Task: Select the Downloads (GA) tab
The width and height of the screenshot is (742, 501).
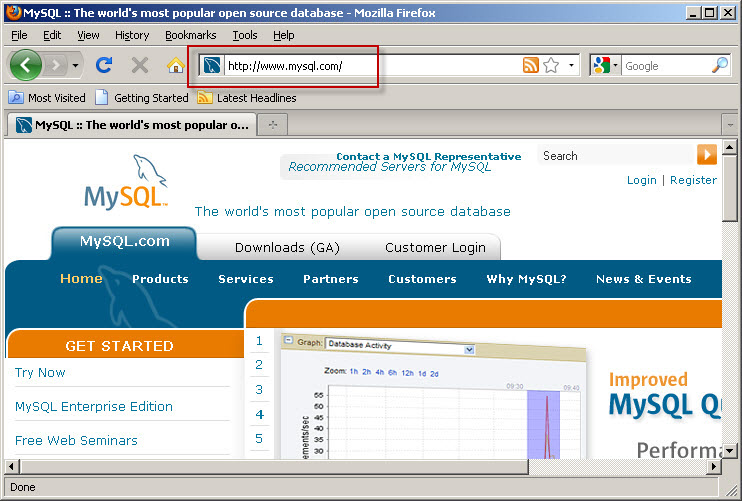Action: 287,247
